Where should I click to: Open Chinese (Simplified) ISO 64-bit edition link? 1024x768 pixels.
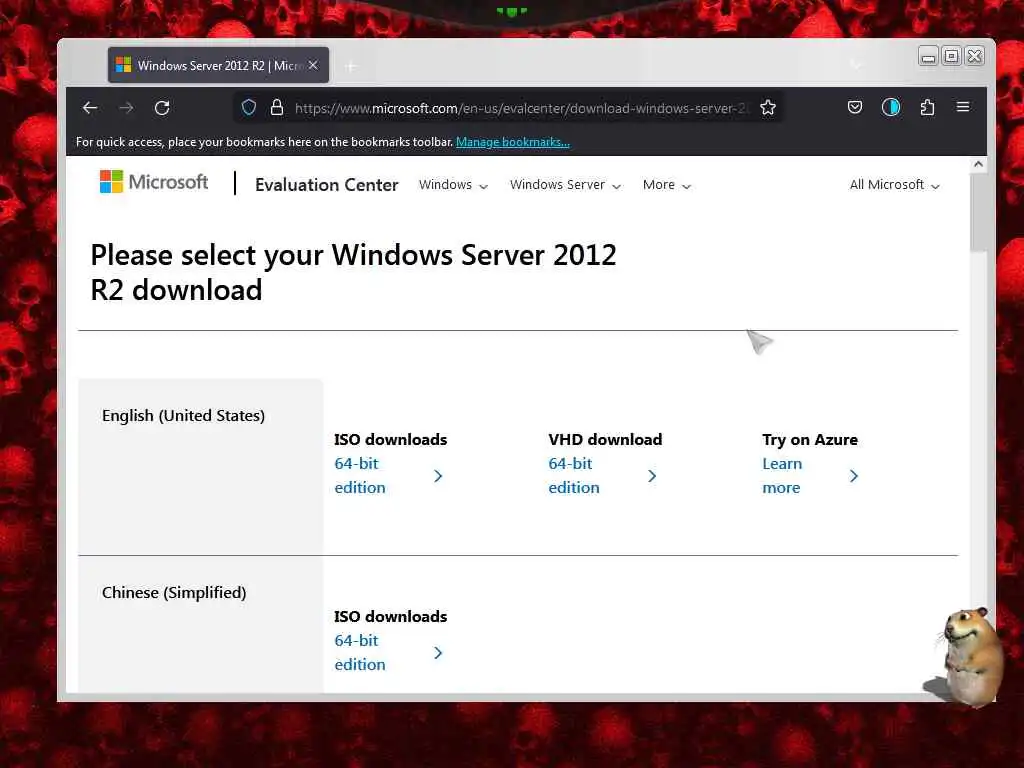[360, 652]
